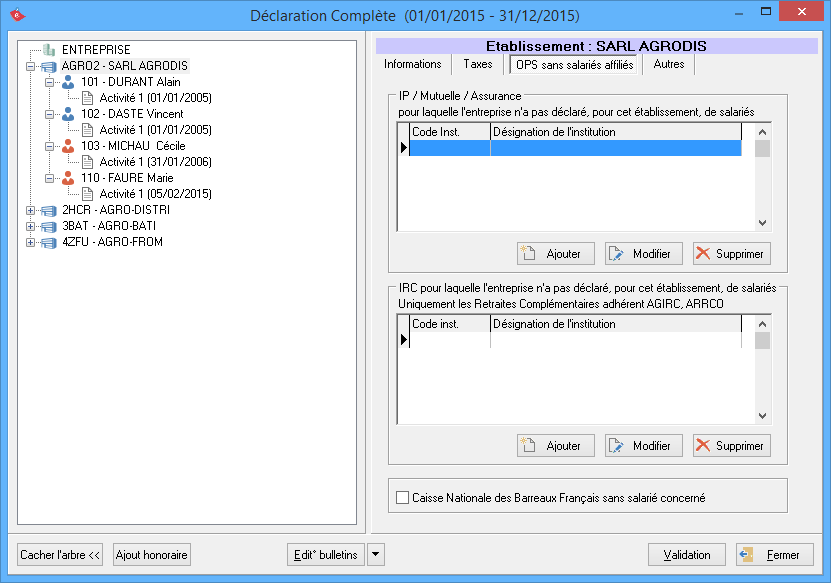Click the establishment icon next to 3BAT - AGRO-BATI
This screenshot has height=583, width=831.
[49, 226]
